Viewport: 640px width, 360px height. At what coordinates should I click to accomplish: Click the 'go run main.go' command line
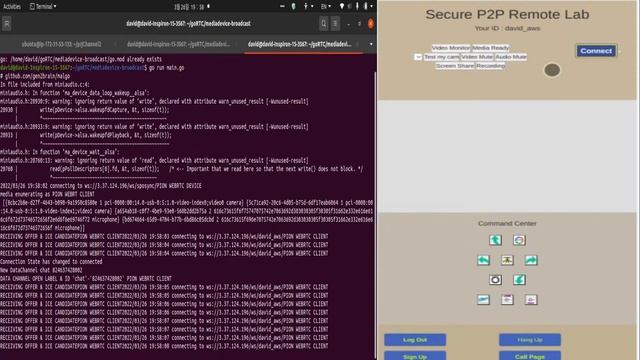(x=167, y=68)
